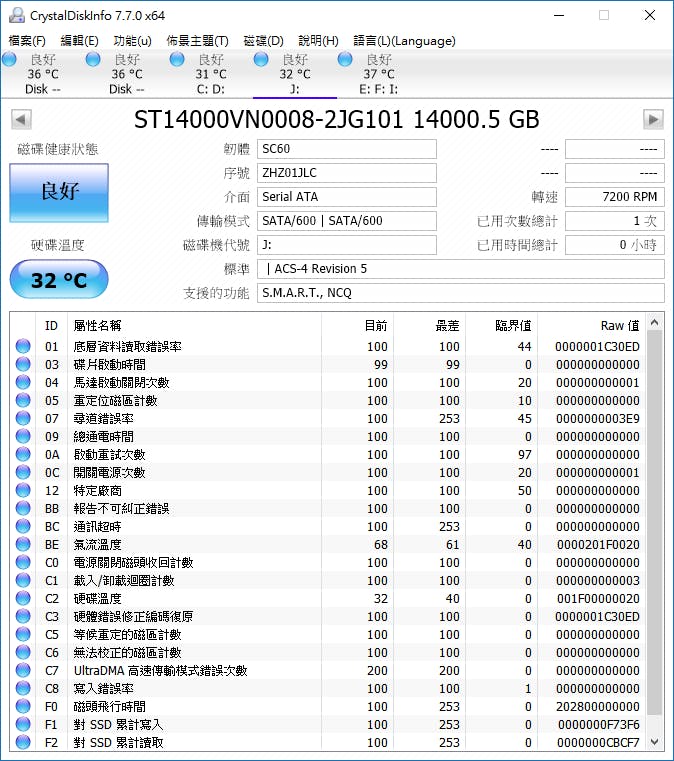
Task: Click status orb for attribute 03
Action: 23,364
